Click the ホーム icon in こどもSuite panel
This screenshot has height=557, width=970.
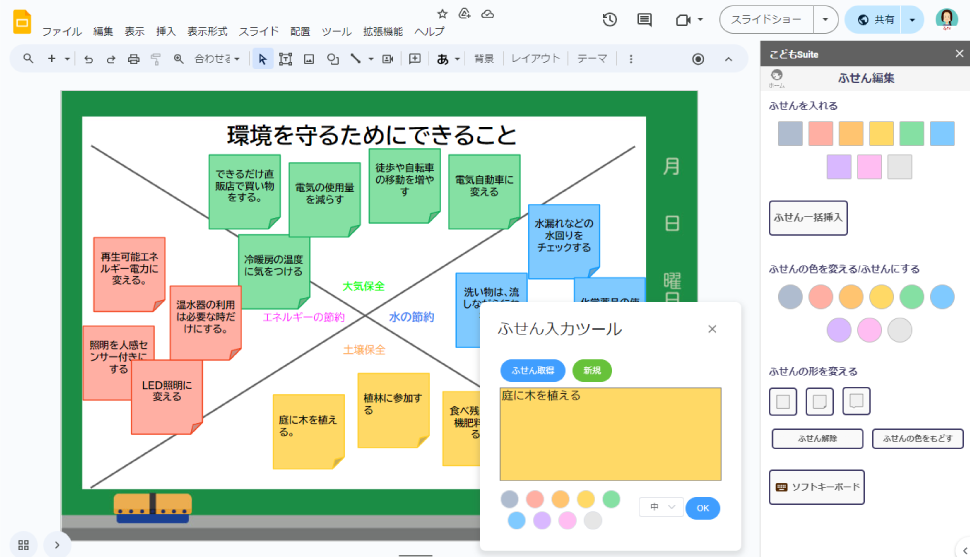[x=777, y=77]
